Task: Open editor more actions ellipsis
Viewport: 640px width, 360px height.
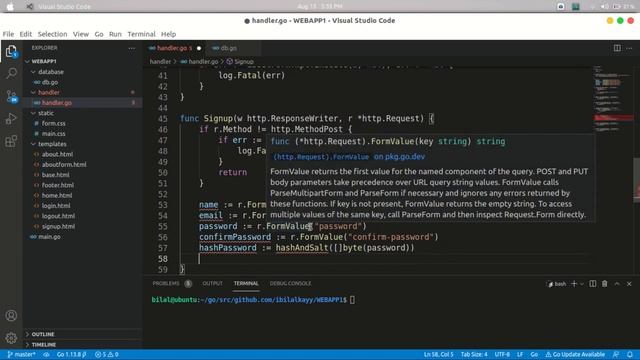Action: tap(629, 48)
